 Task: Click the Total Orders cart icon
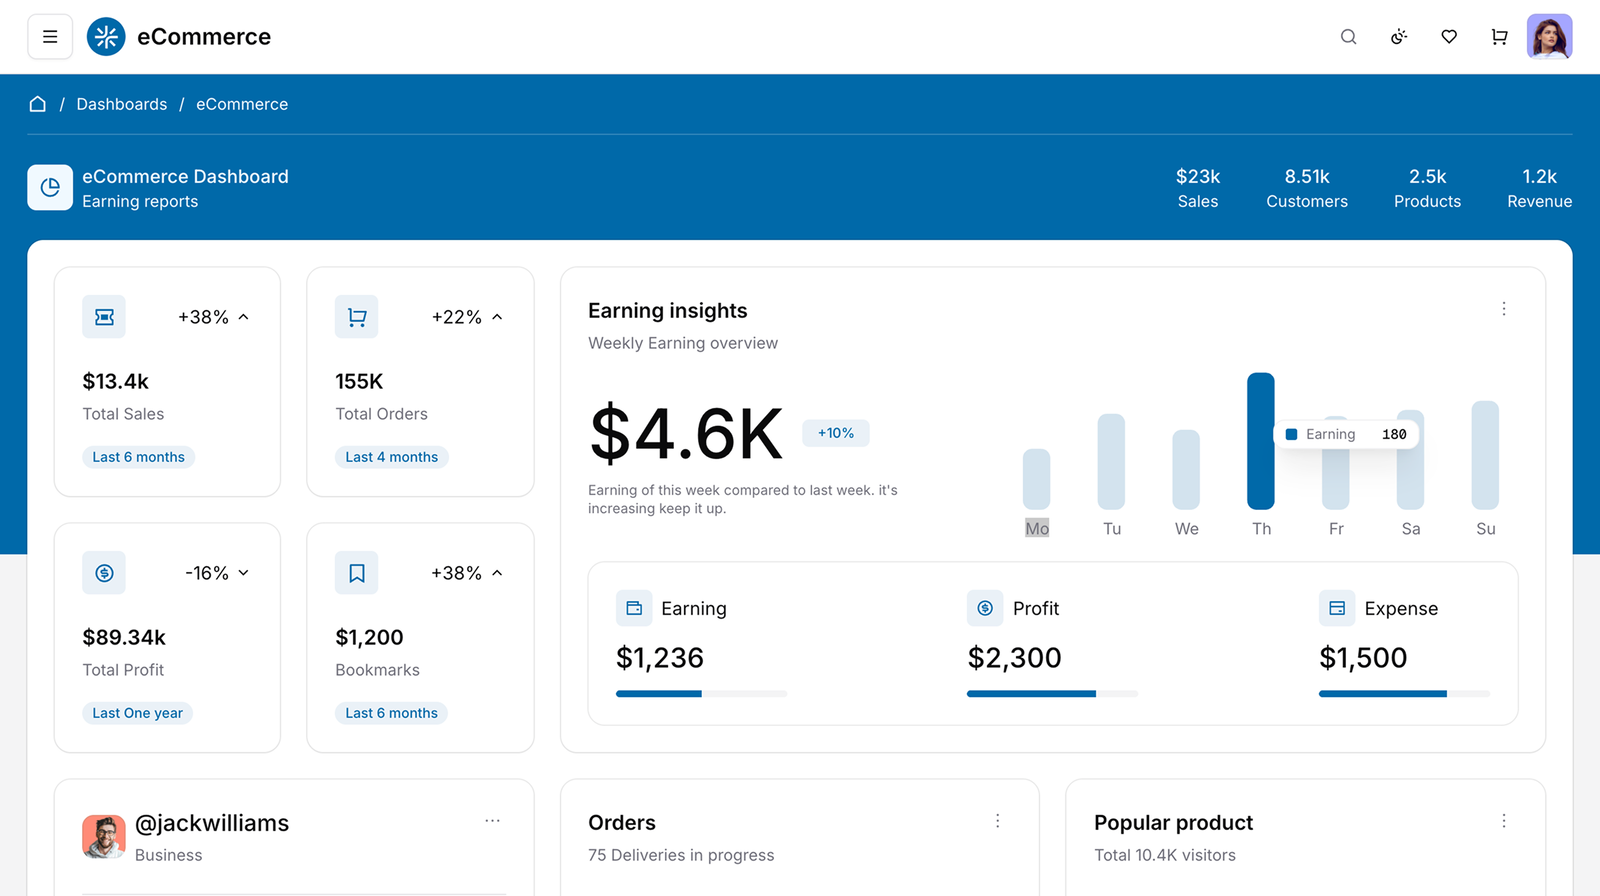pyautogui.click(x=357, y=317)
